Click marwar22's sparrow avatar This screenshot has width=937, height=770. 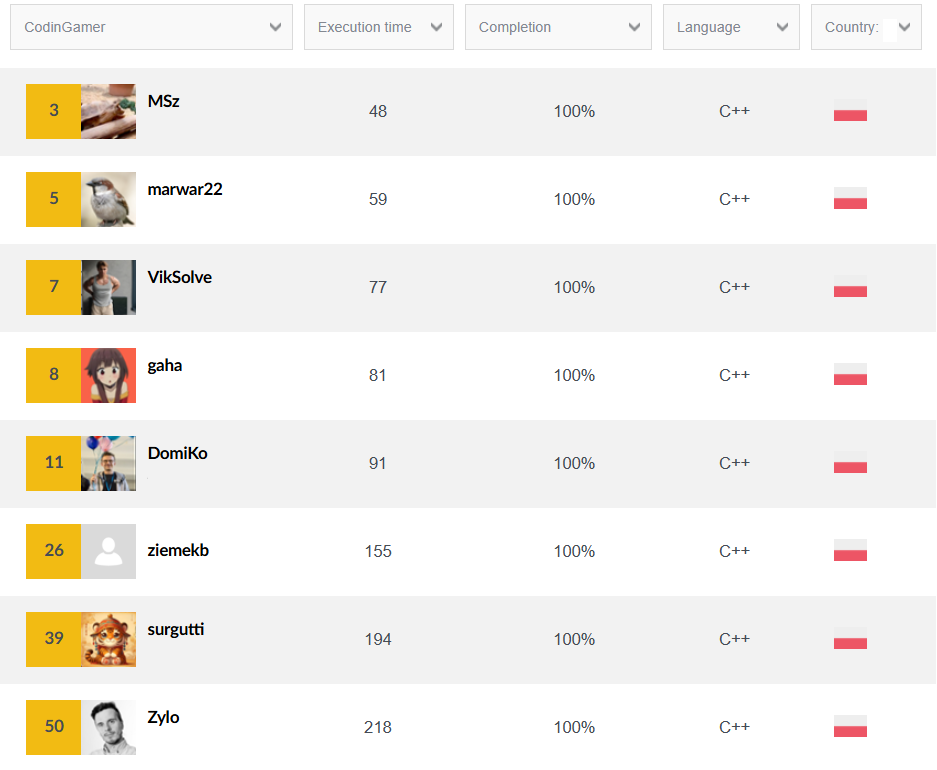coord(108,200)
